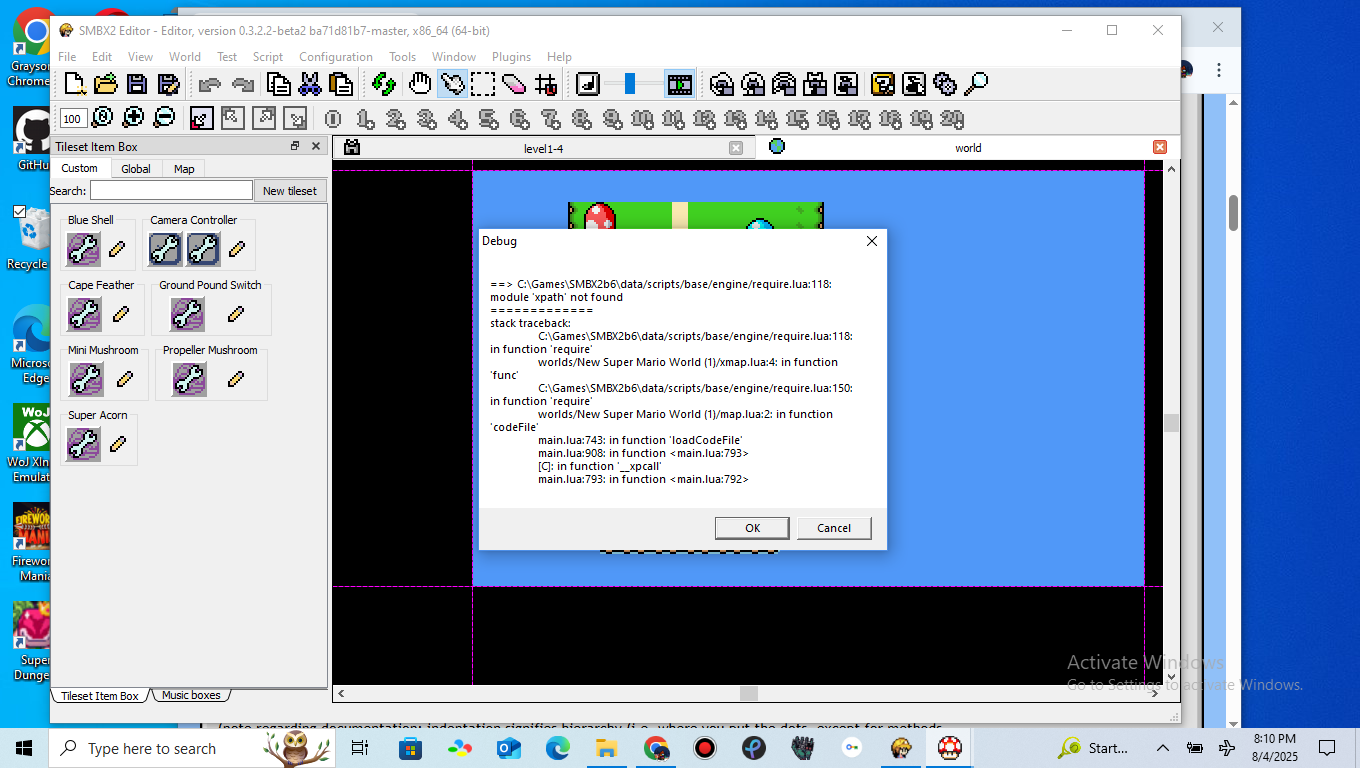Cut the selection with the scissors icon
Image resolution: width=1360 pixels, height=768 pixels.
(310, 84)
